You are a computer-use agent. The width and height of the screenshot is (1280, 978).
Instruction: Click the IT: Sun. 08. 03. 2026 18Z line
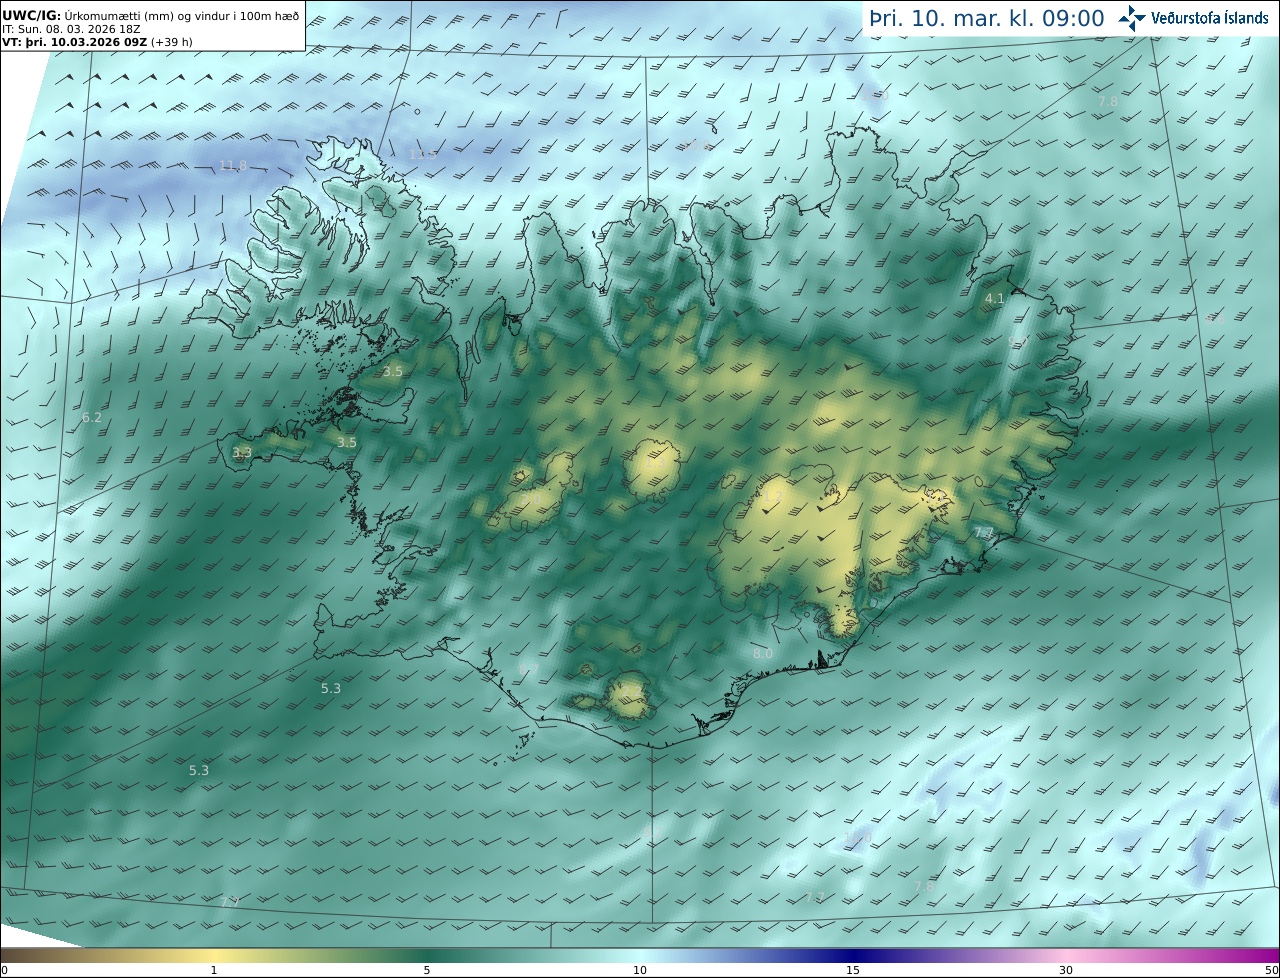coord(71,29)
